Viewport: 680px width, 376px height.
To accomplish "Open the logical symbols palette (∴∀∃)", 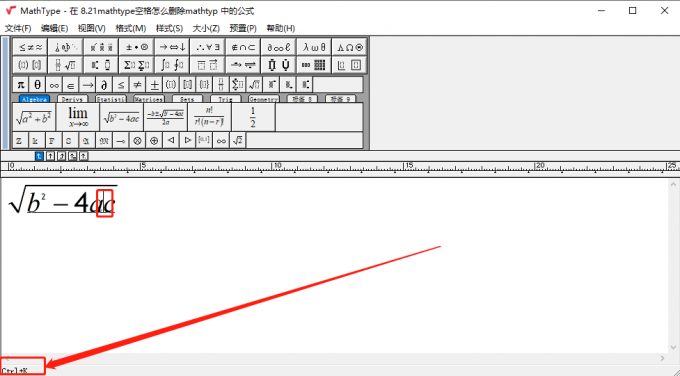I will point(207,47).
